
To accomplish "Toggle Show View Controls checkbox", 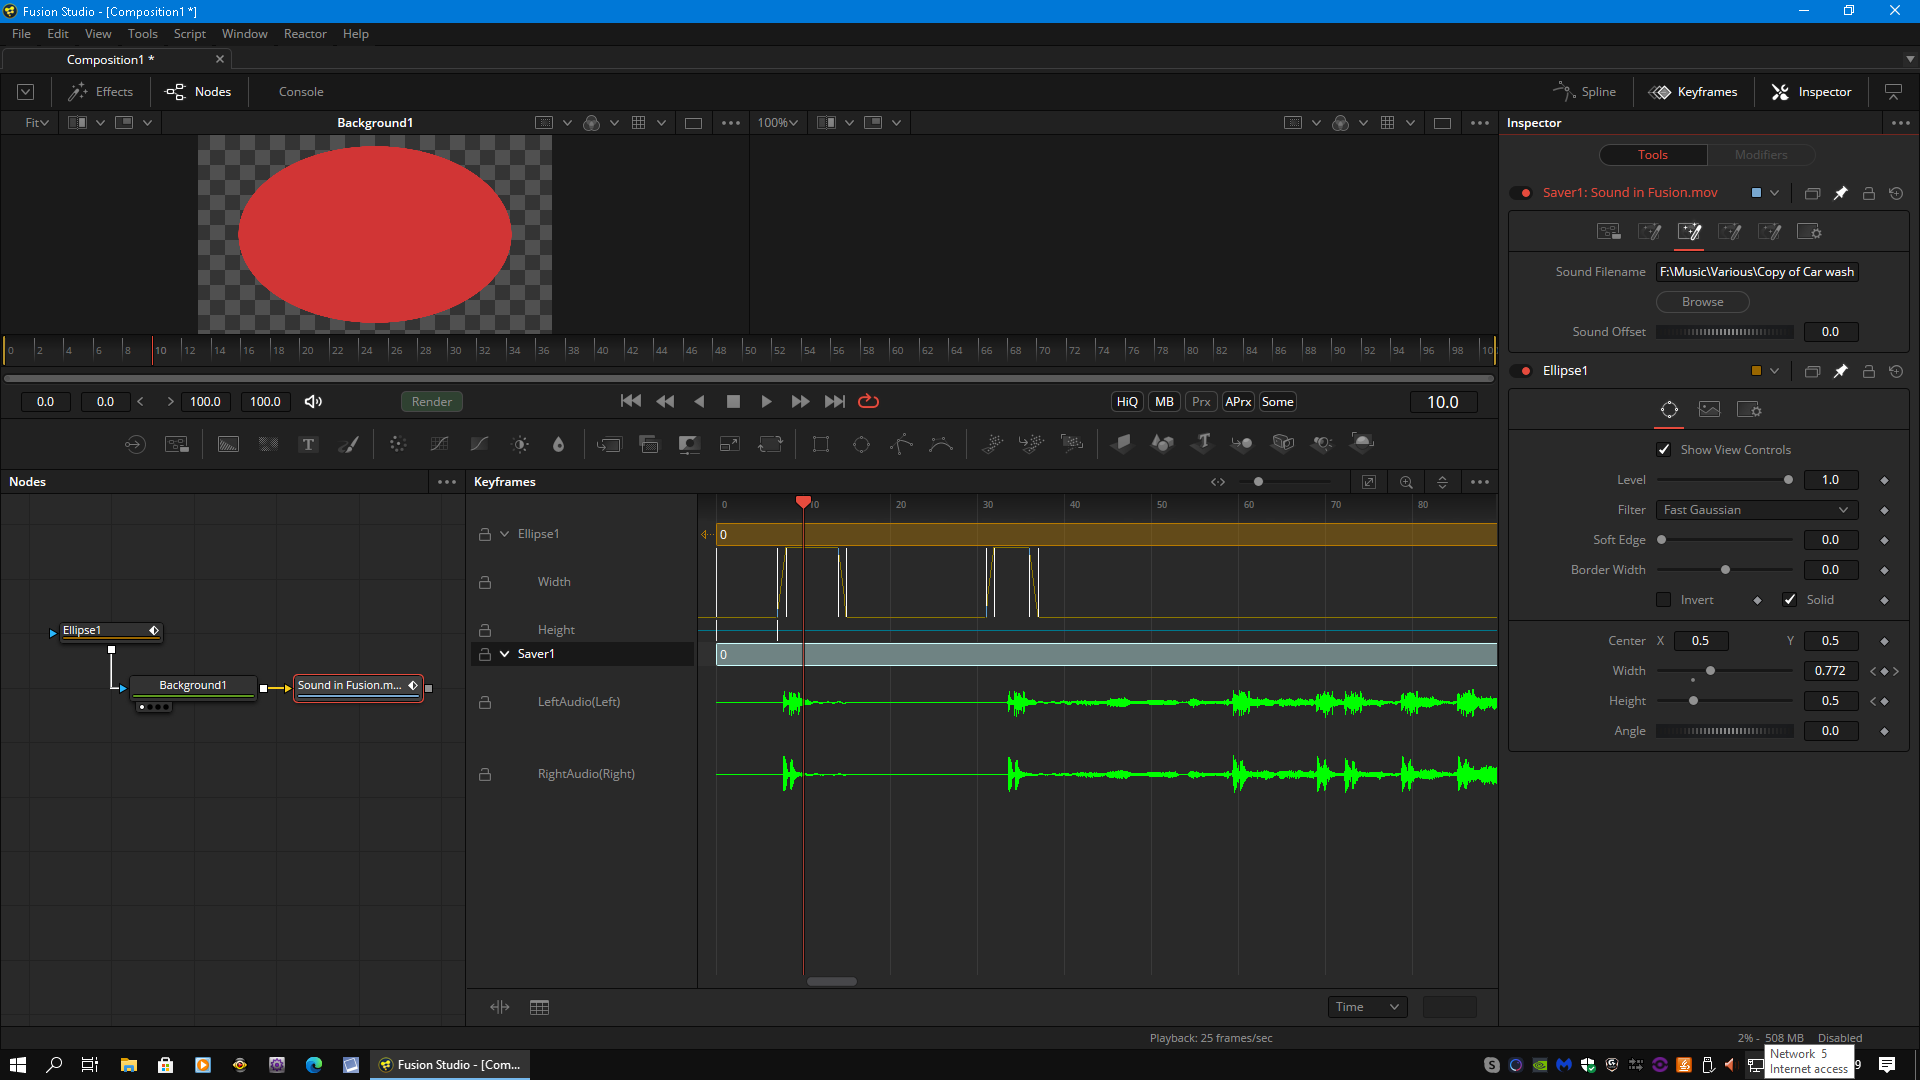I will (1664, 448).
